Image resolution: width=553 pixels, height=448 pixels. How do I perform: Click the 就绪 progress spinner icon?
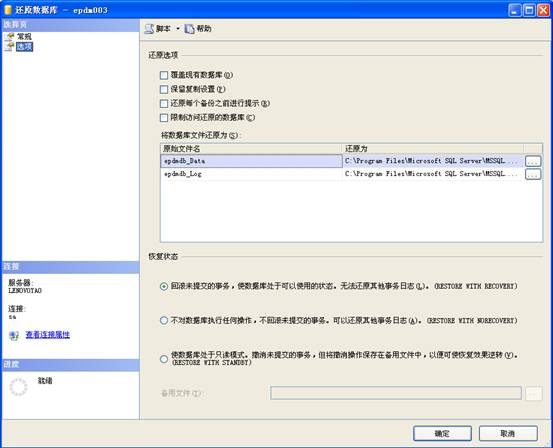[18, 387]
